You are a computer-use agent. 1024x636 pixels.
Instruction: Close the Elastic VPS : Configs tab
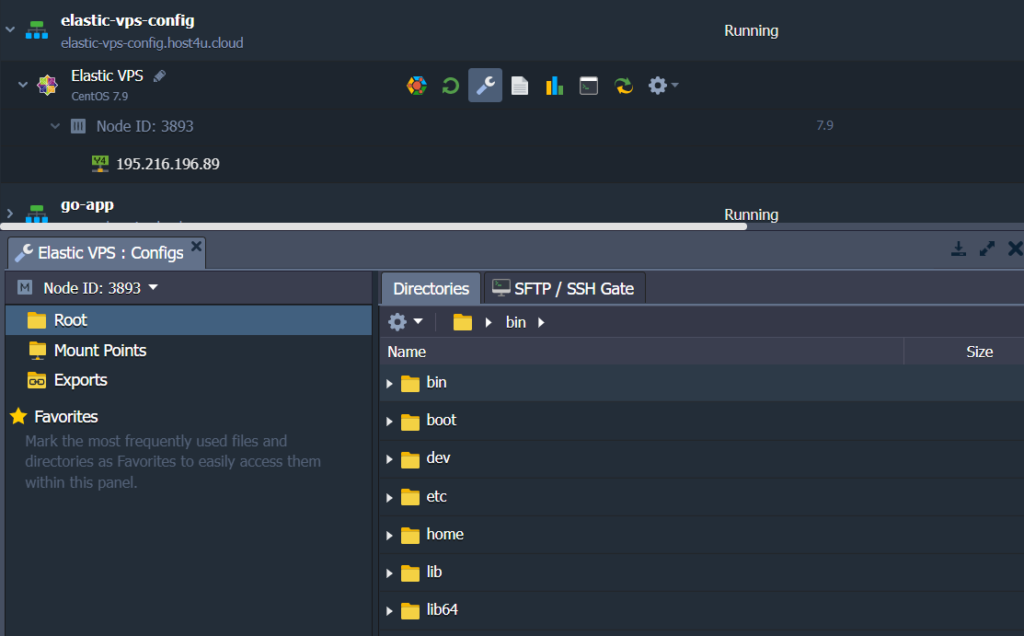click(x=196, y=246)
